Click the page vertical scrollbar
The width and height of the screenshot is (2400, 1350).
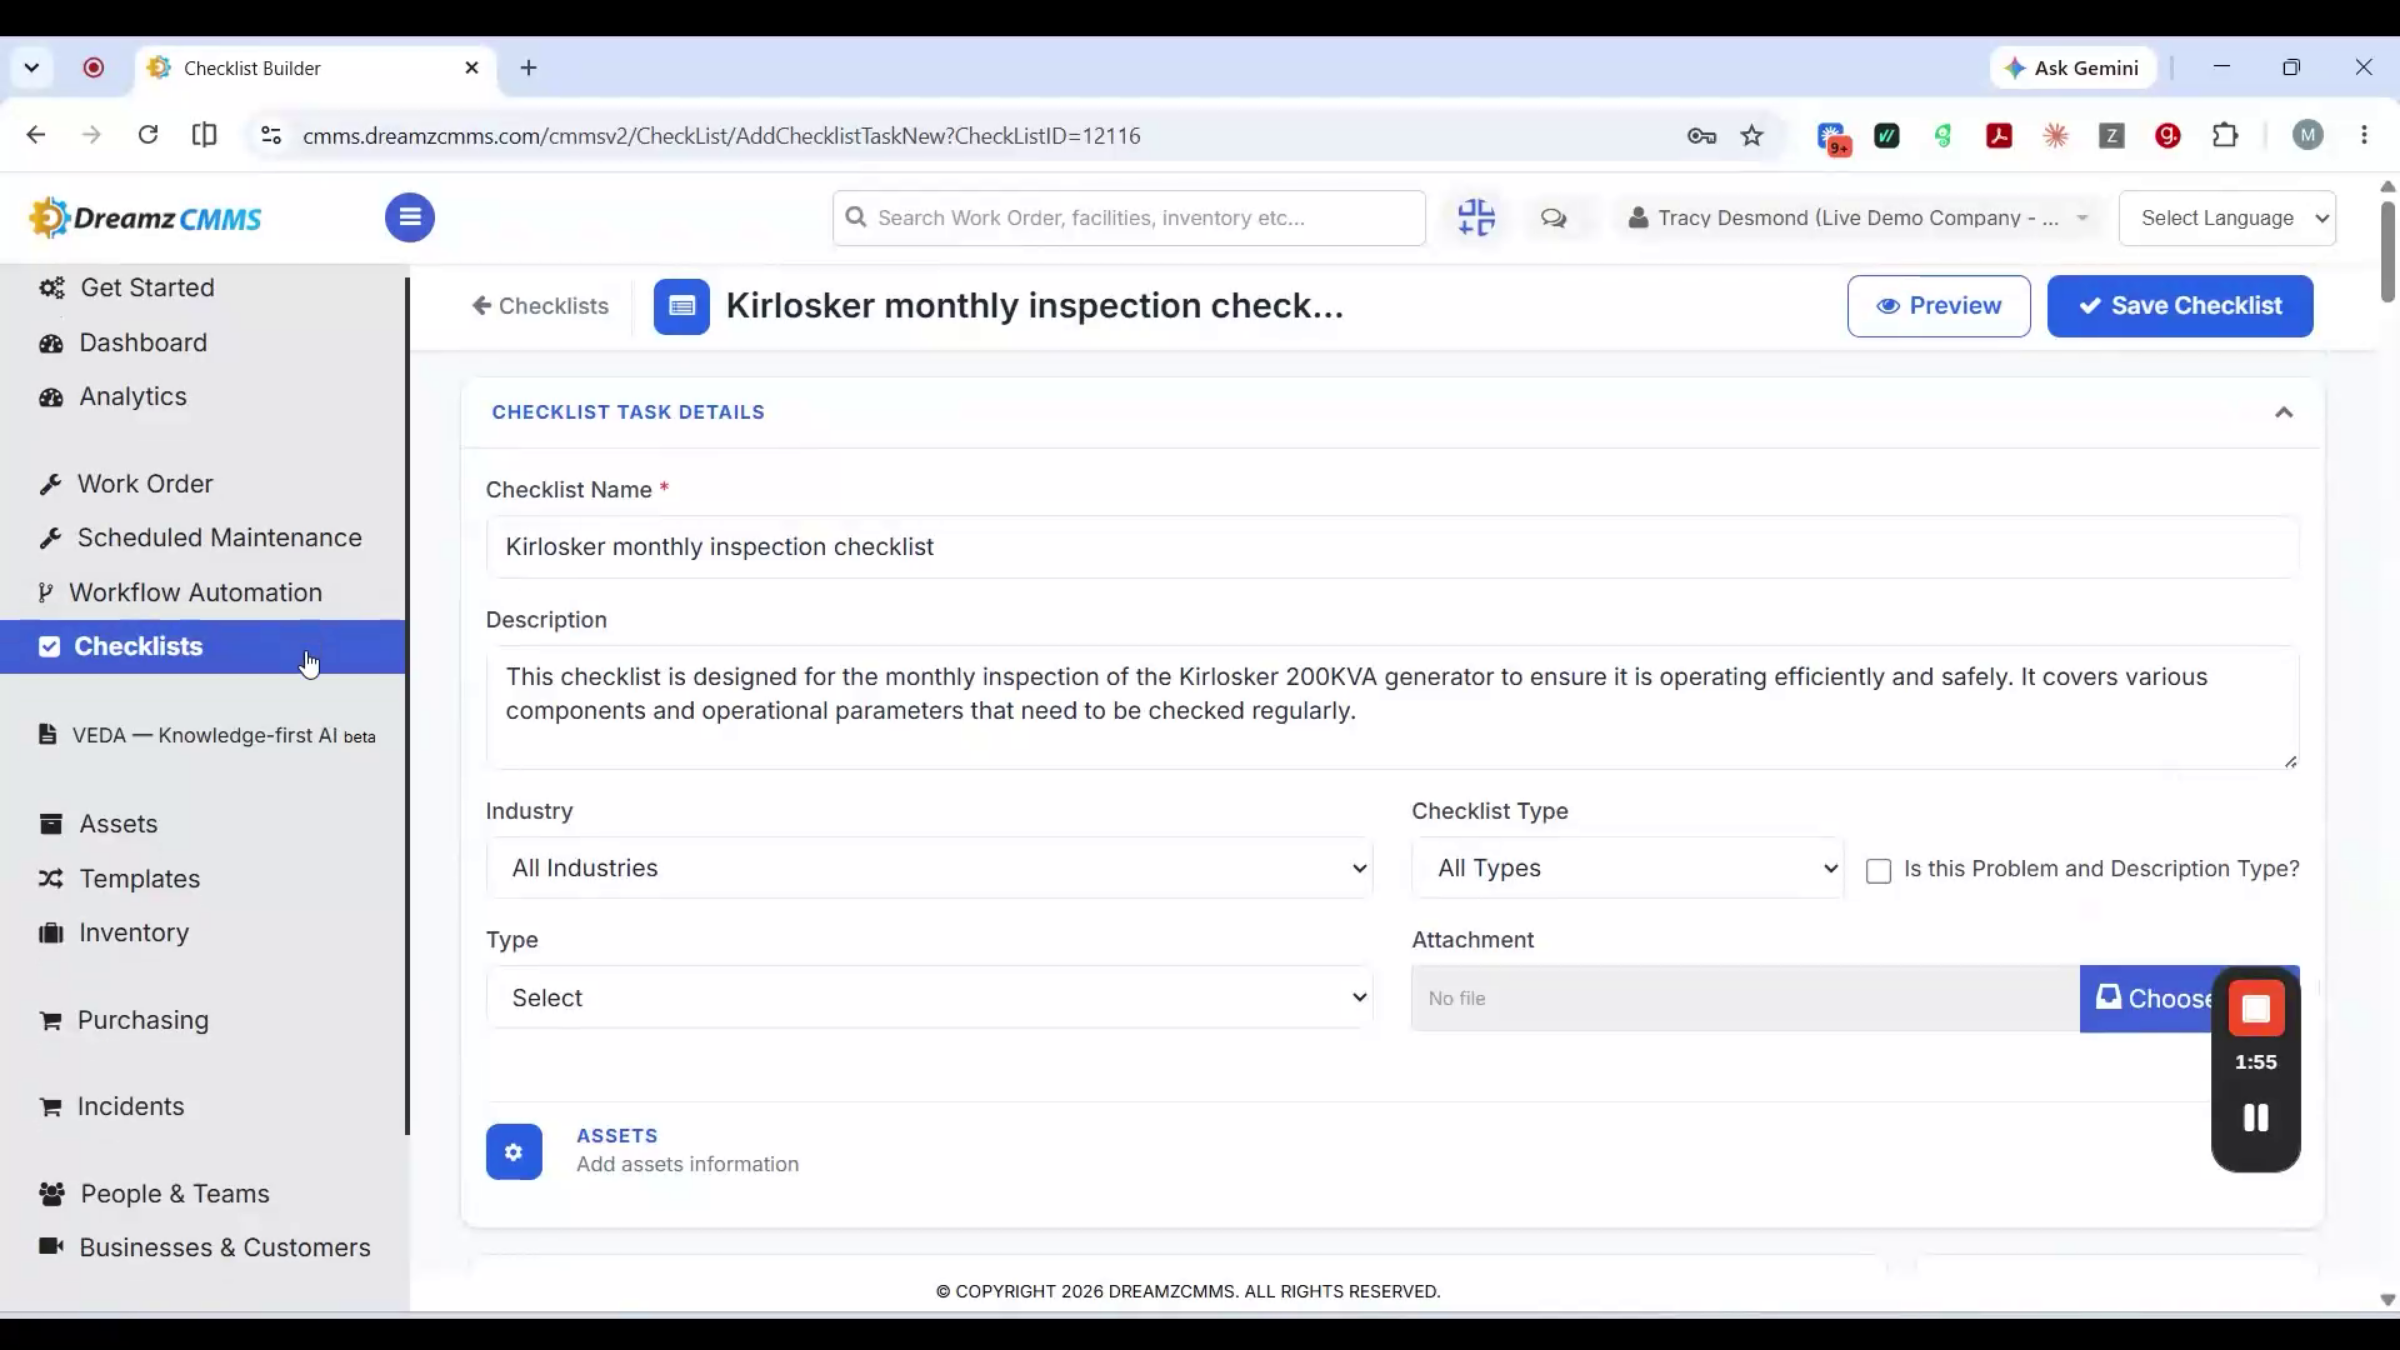(x=2388, y=251)
